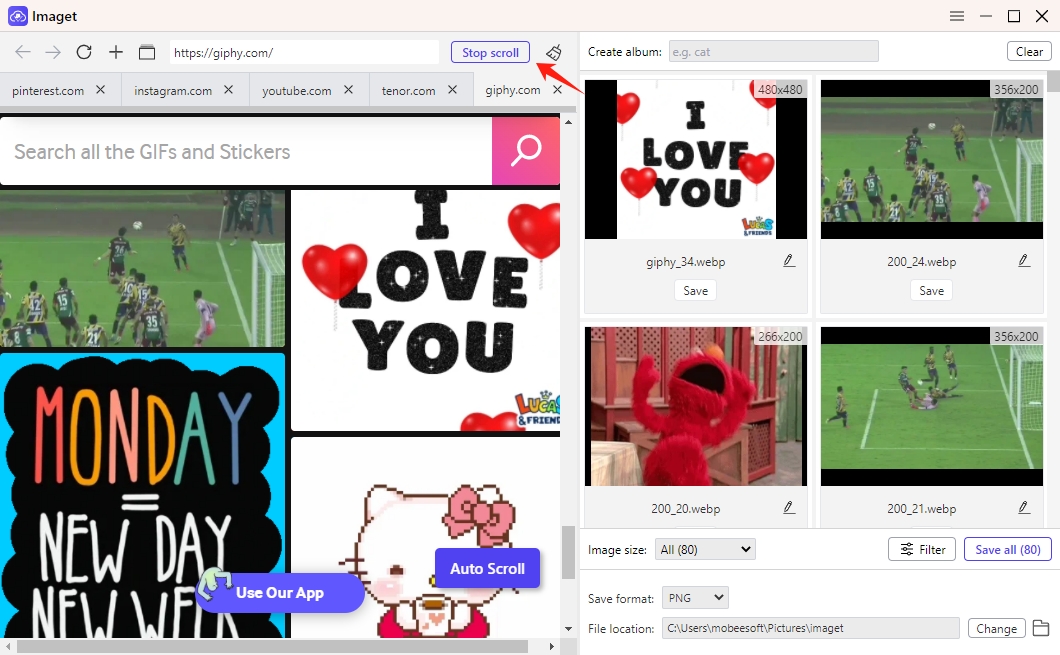This screenshot has height=655, width=1060.
Task: Click the 200_24.webp file name
Action: coord(921,262)
